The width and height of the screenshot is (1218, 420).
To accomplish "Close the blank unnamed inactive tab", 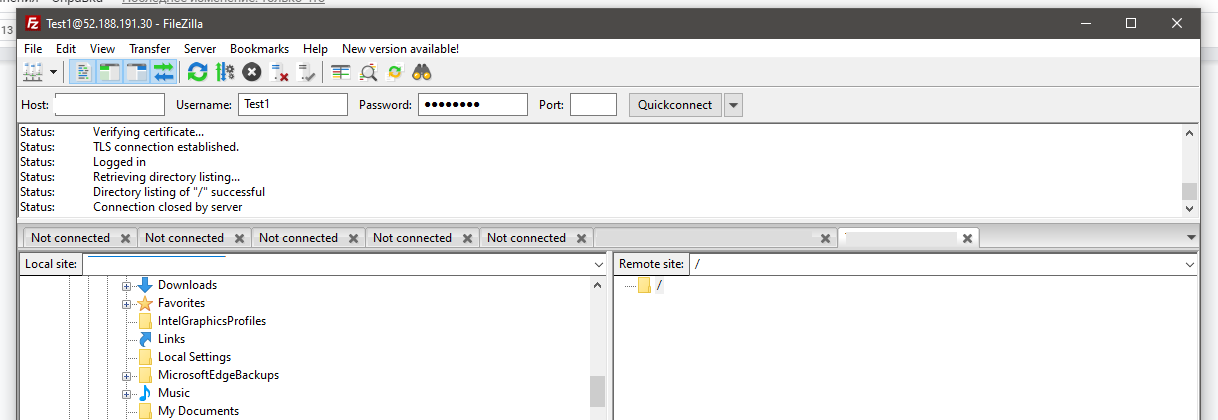I will tap(825, 238).
